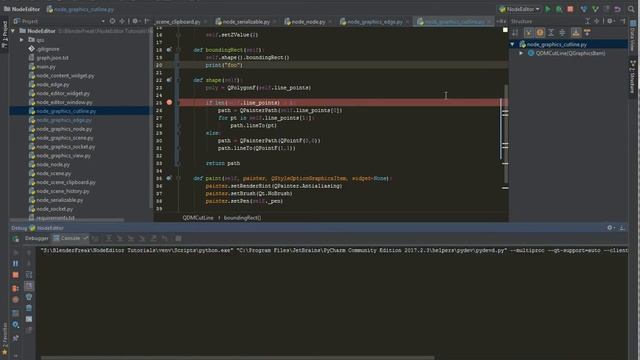Click QDMCutLine in the breadcrumb bar

click(x=198, y=218)
